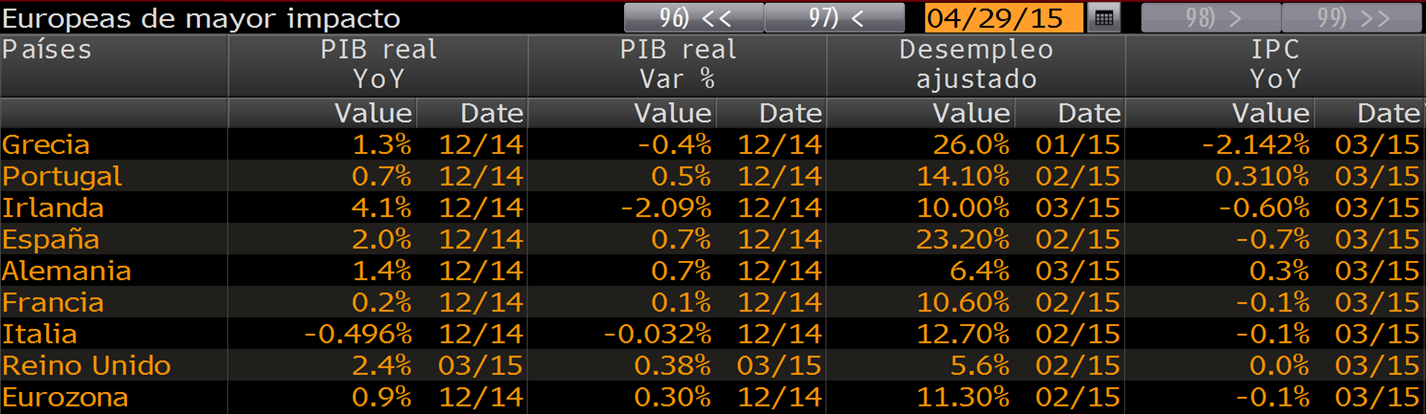Click the Alemania country label
This screenshot has width=1426, height=414.
(x=67, y=271)
